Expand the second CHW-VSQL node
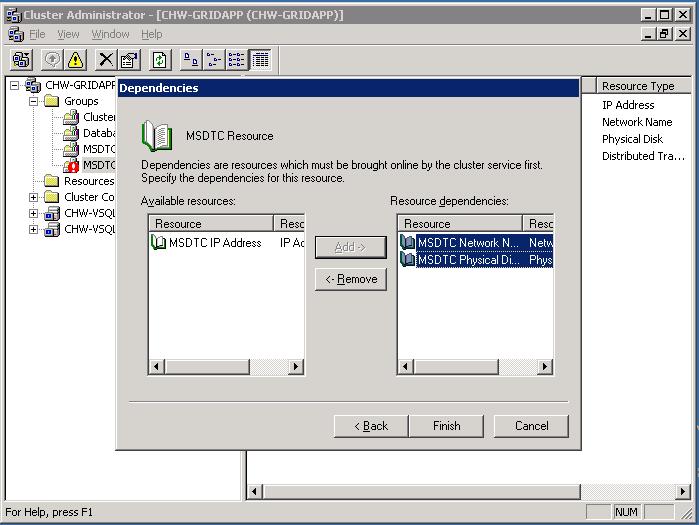699x525 pixels. coord(33,229)
